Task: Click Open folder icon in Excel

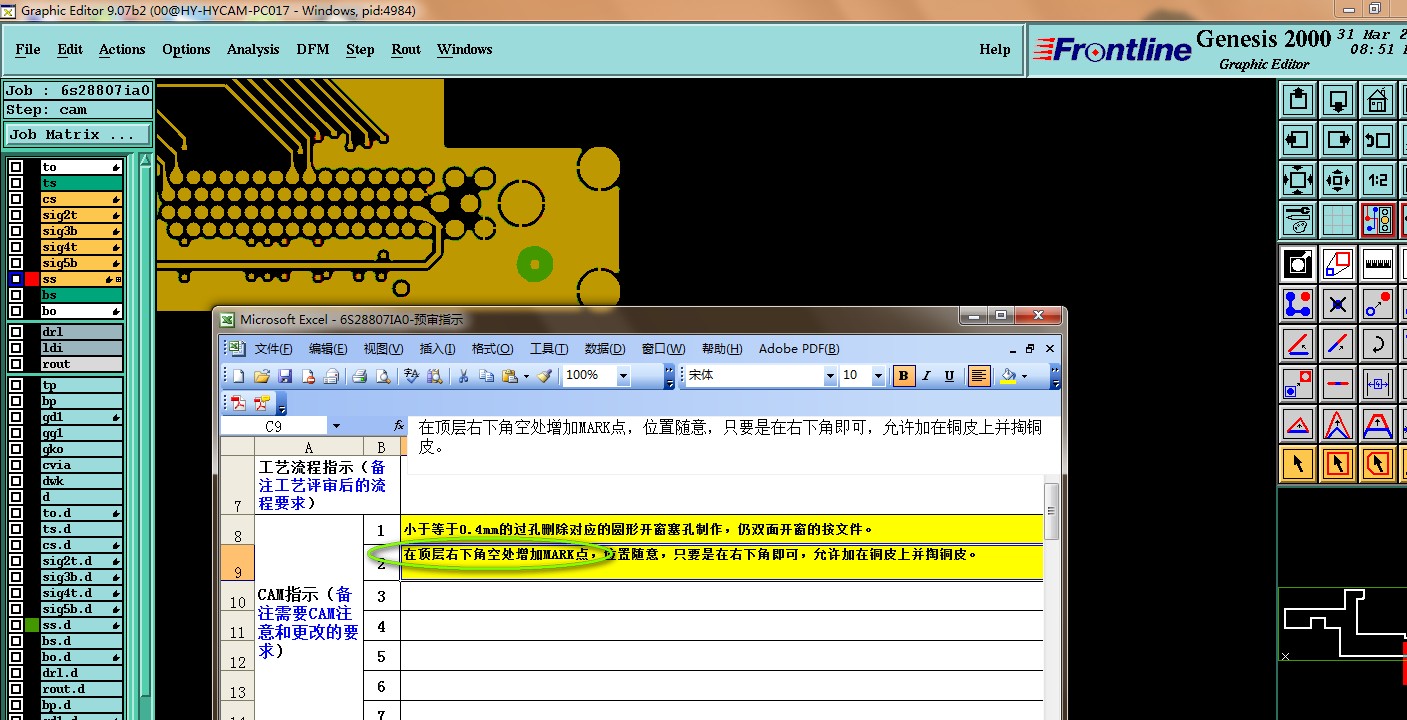Action: (262, 376)
